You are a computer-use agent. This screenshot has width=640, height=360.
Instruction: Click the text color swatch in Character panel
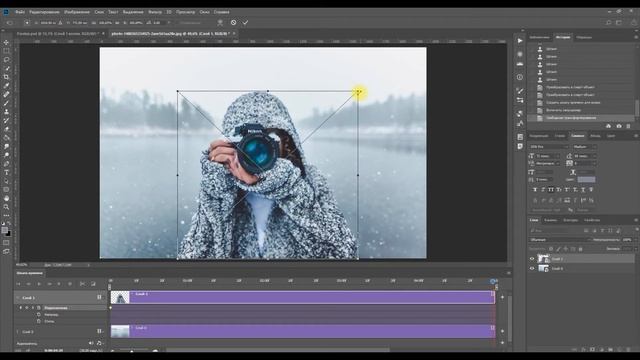tap(586, 180)
